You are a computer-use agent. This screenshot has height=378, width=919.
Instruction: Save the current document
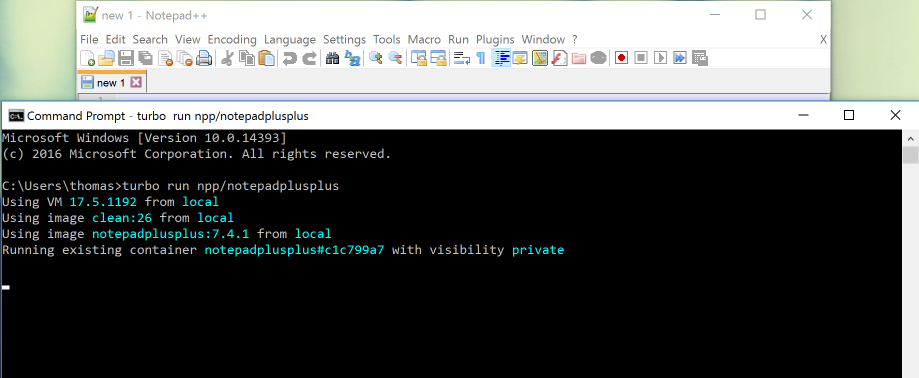[126, 58]
